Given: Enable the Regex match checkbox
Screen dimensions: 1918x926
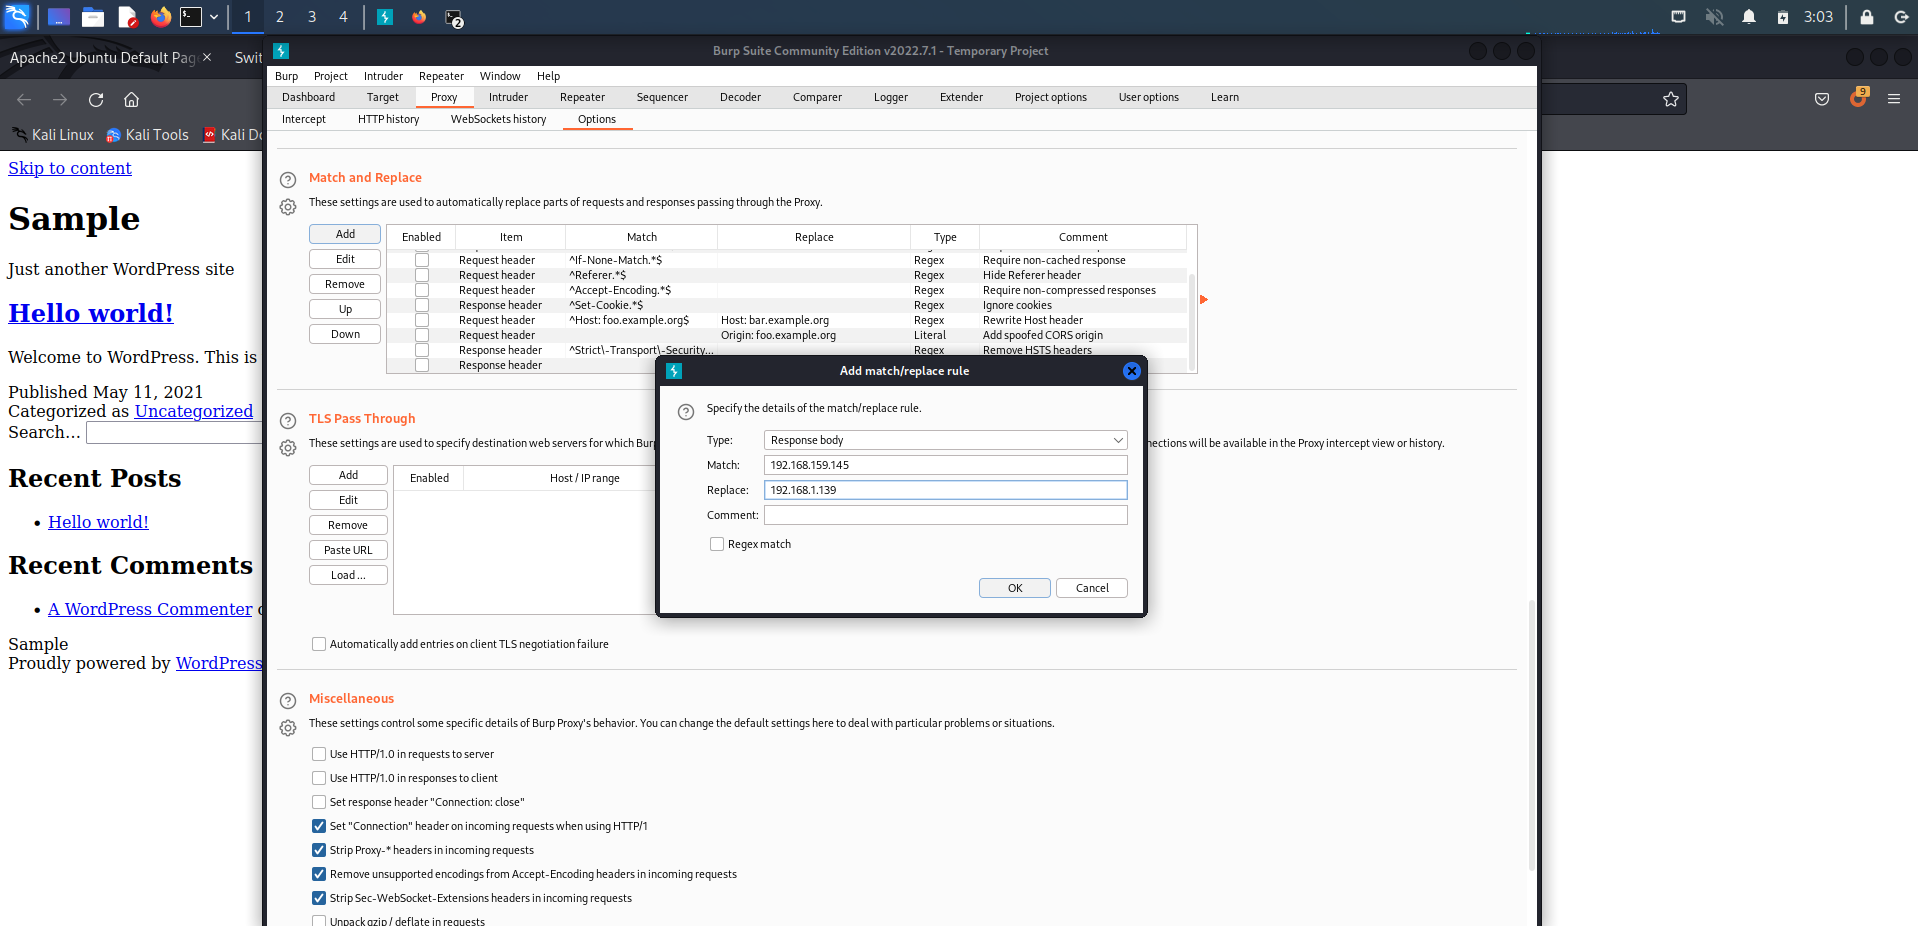Looking at the screenshot, I should 717,544.
